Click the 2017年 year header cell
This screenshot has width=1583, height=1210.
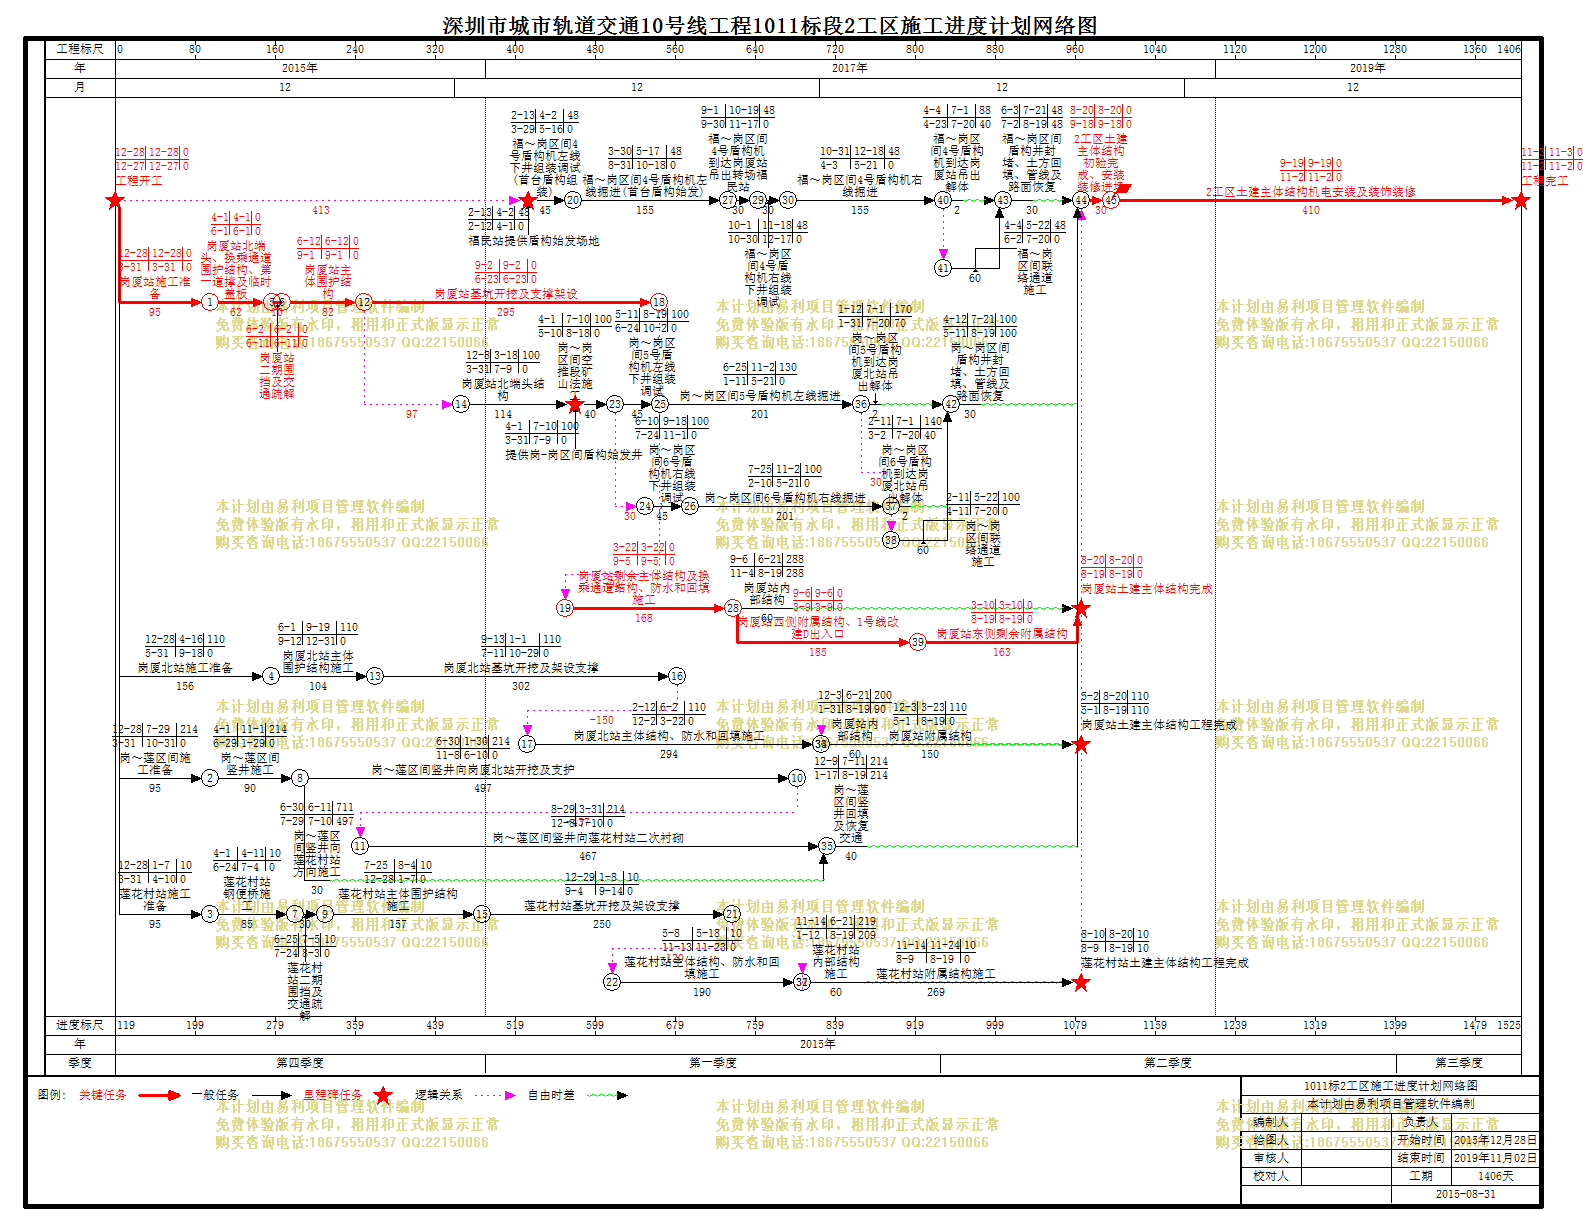(850, 68)
